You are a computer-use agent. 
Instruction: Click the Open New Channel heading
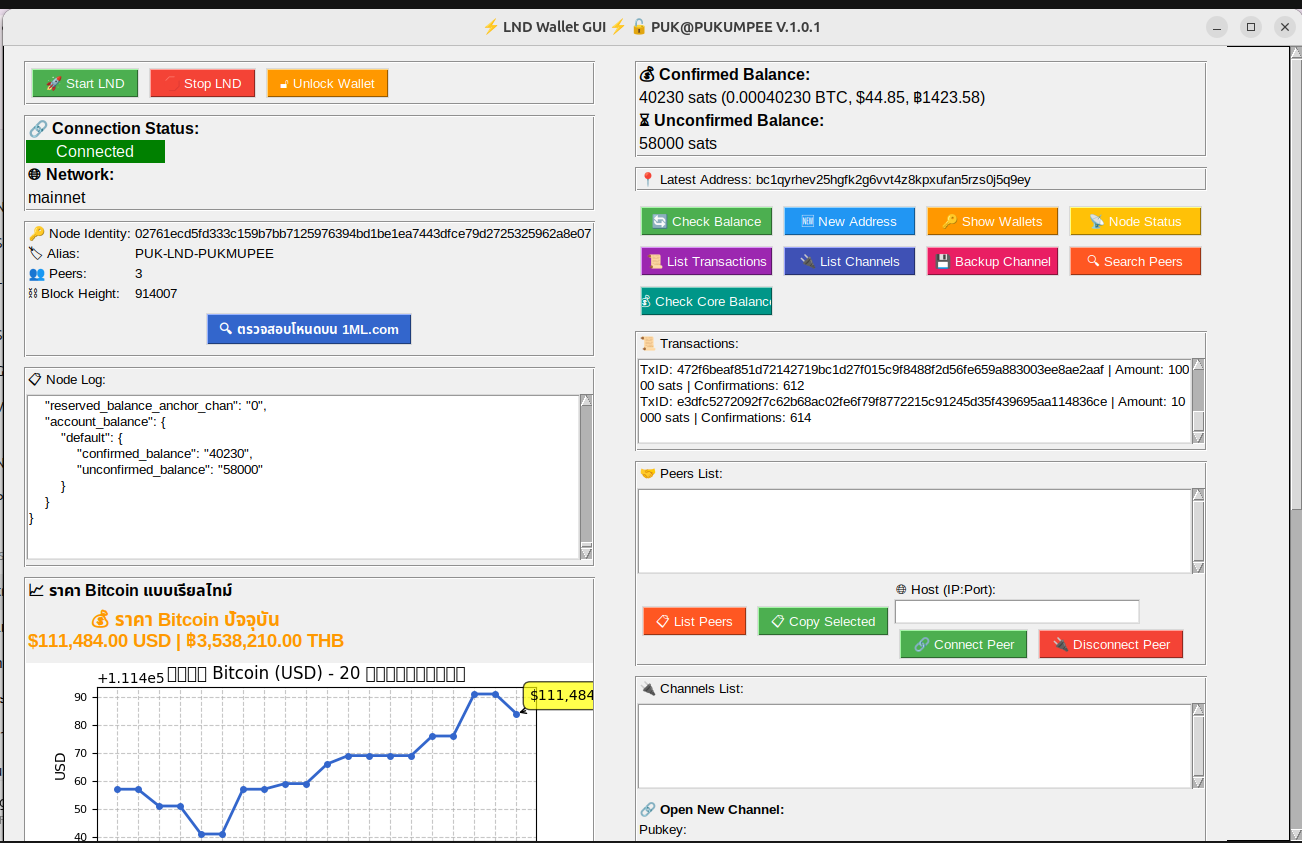tap(712, 809)
